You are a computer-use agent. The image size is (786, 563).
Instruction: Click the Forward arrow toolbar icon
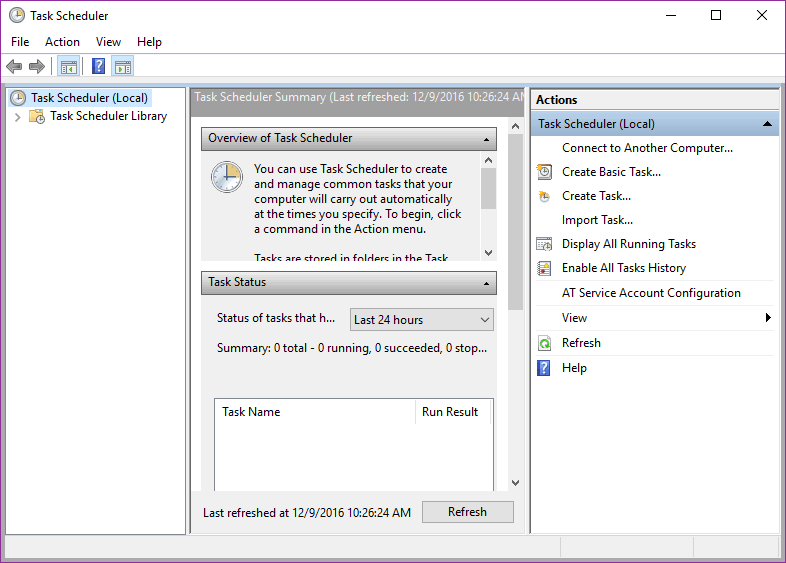(x=37, y=66)
